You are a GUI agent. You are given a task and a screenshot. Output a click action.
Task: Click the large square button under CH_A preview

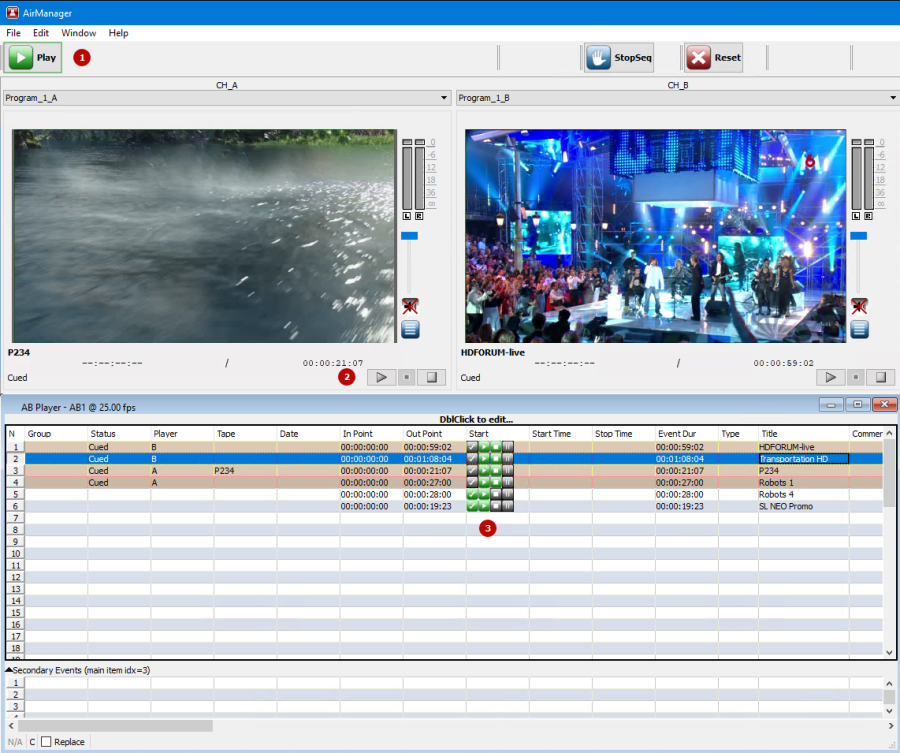tap(432, 377)
